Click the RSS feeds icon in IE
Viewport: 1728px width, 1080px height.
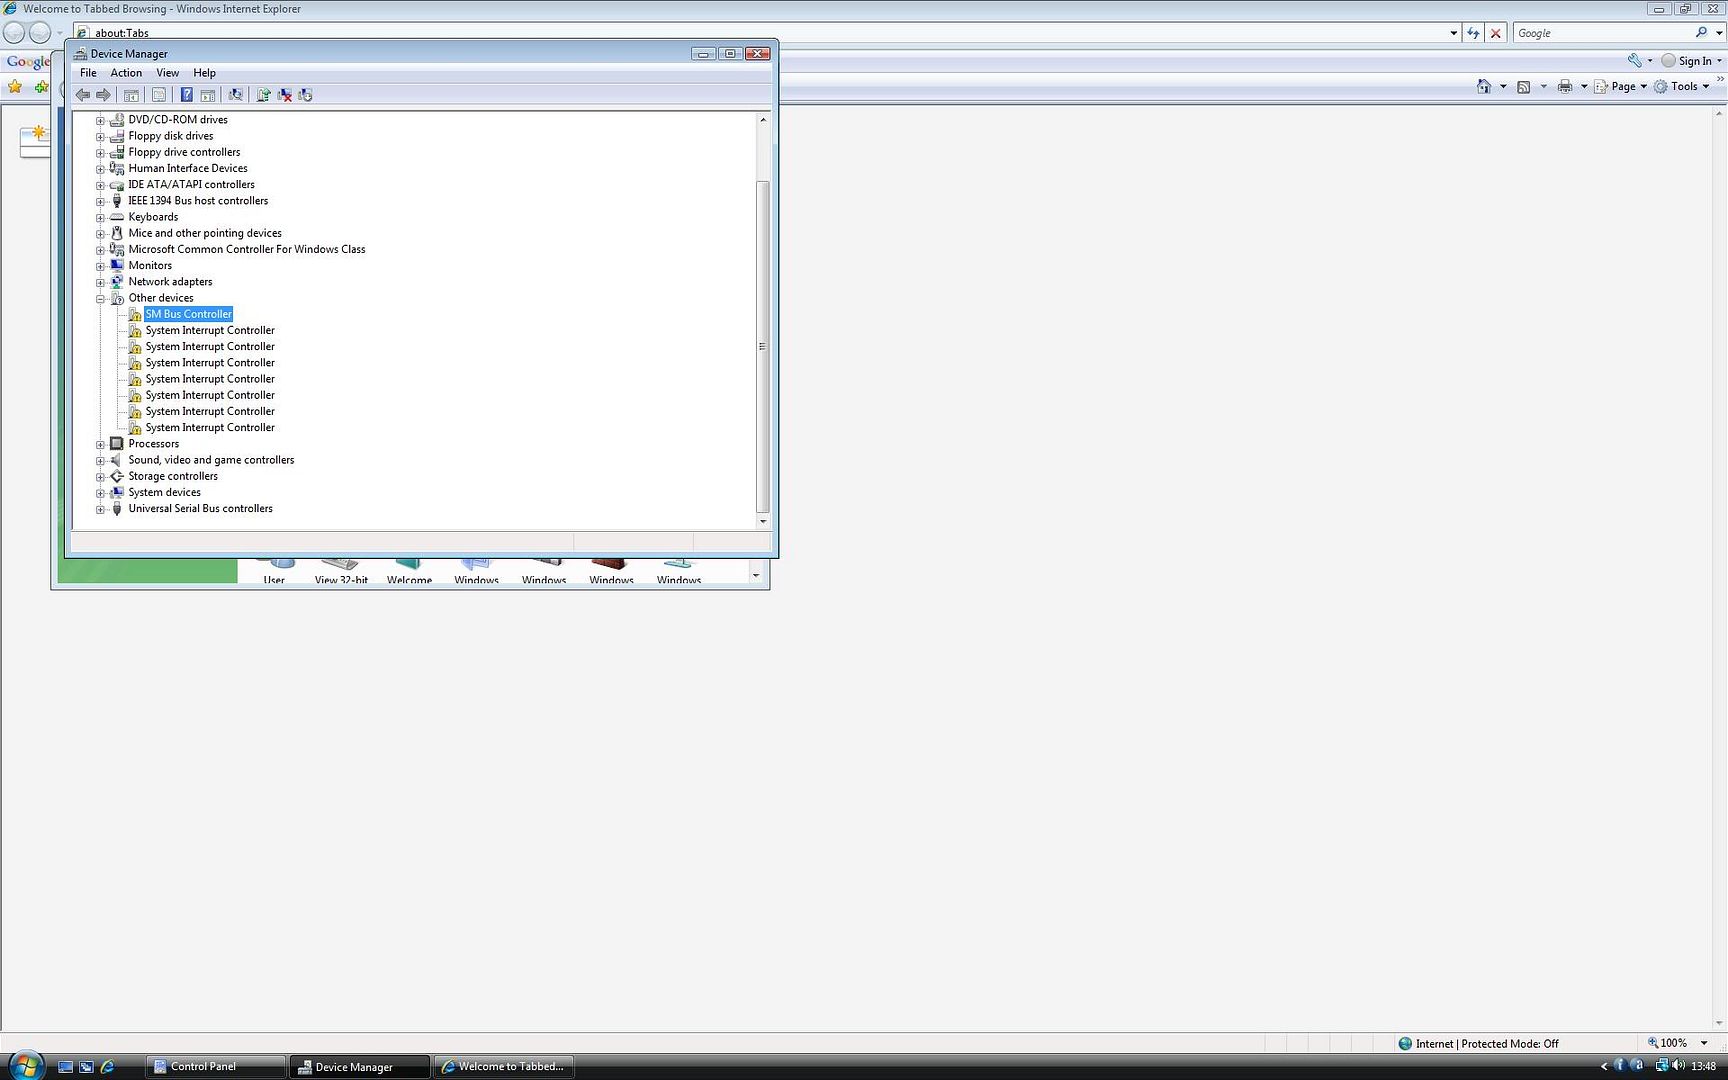point(1523,86)
